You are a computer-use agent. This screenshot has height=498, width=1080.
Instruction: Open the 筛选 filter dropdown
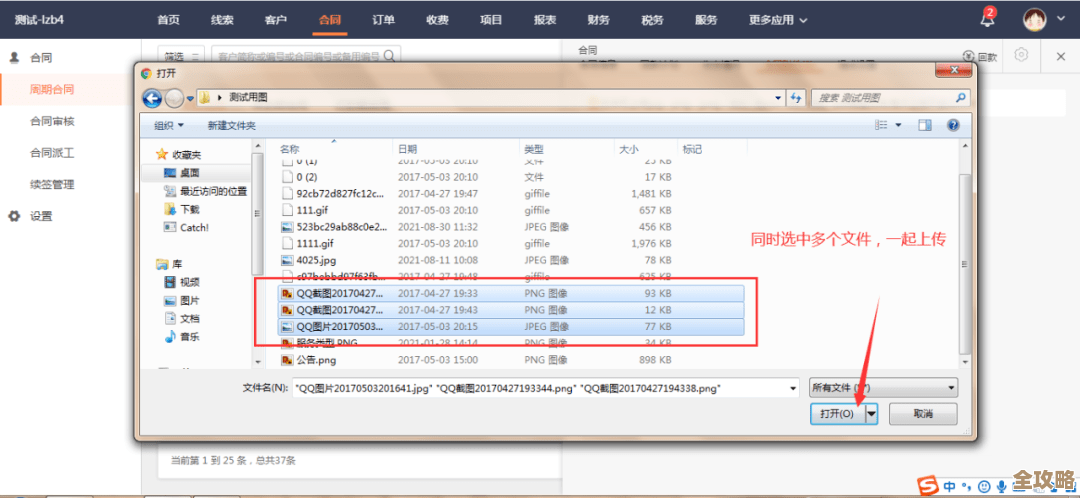182,56
